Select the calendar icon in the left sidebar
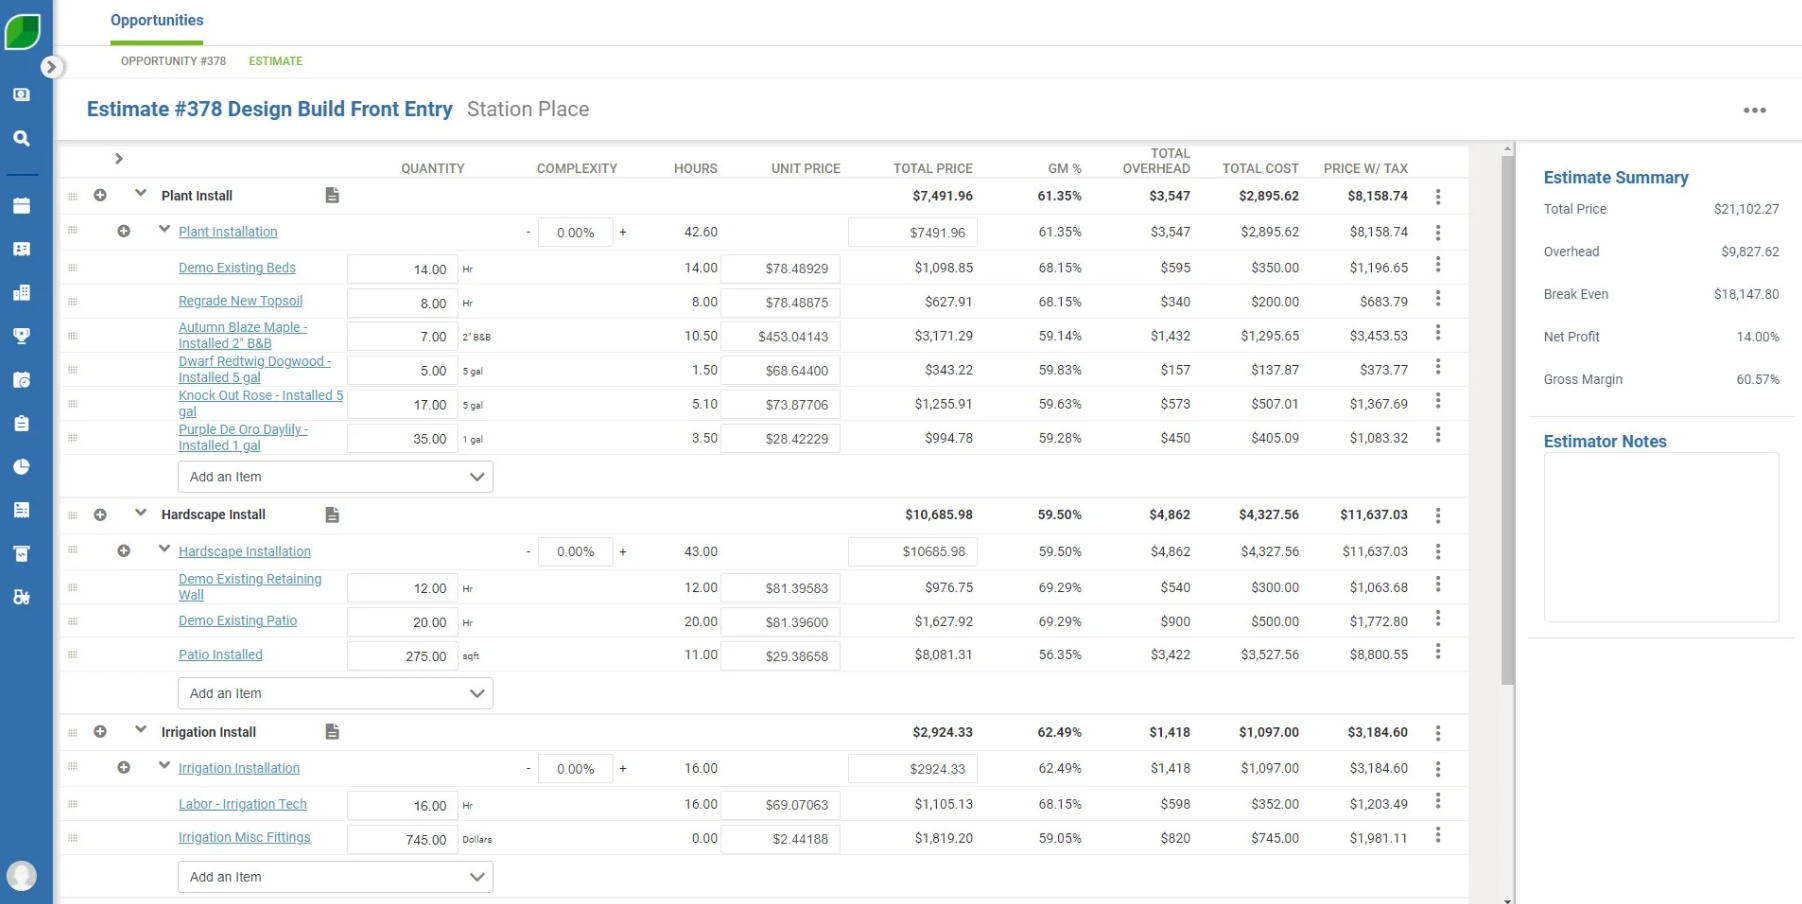Image resolution: width=1802 pixels, height=904 pixels. pyautogui.click(x=21, y=205)
